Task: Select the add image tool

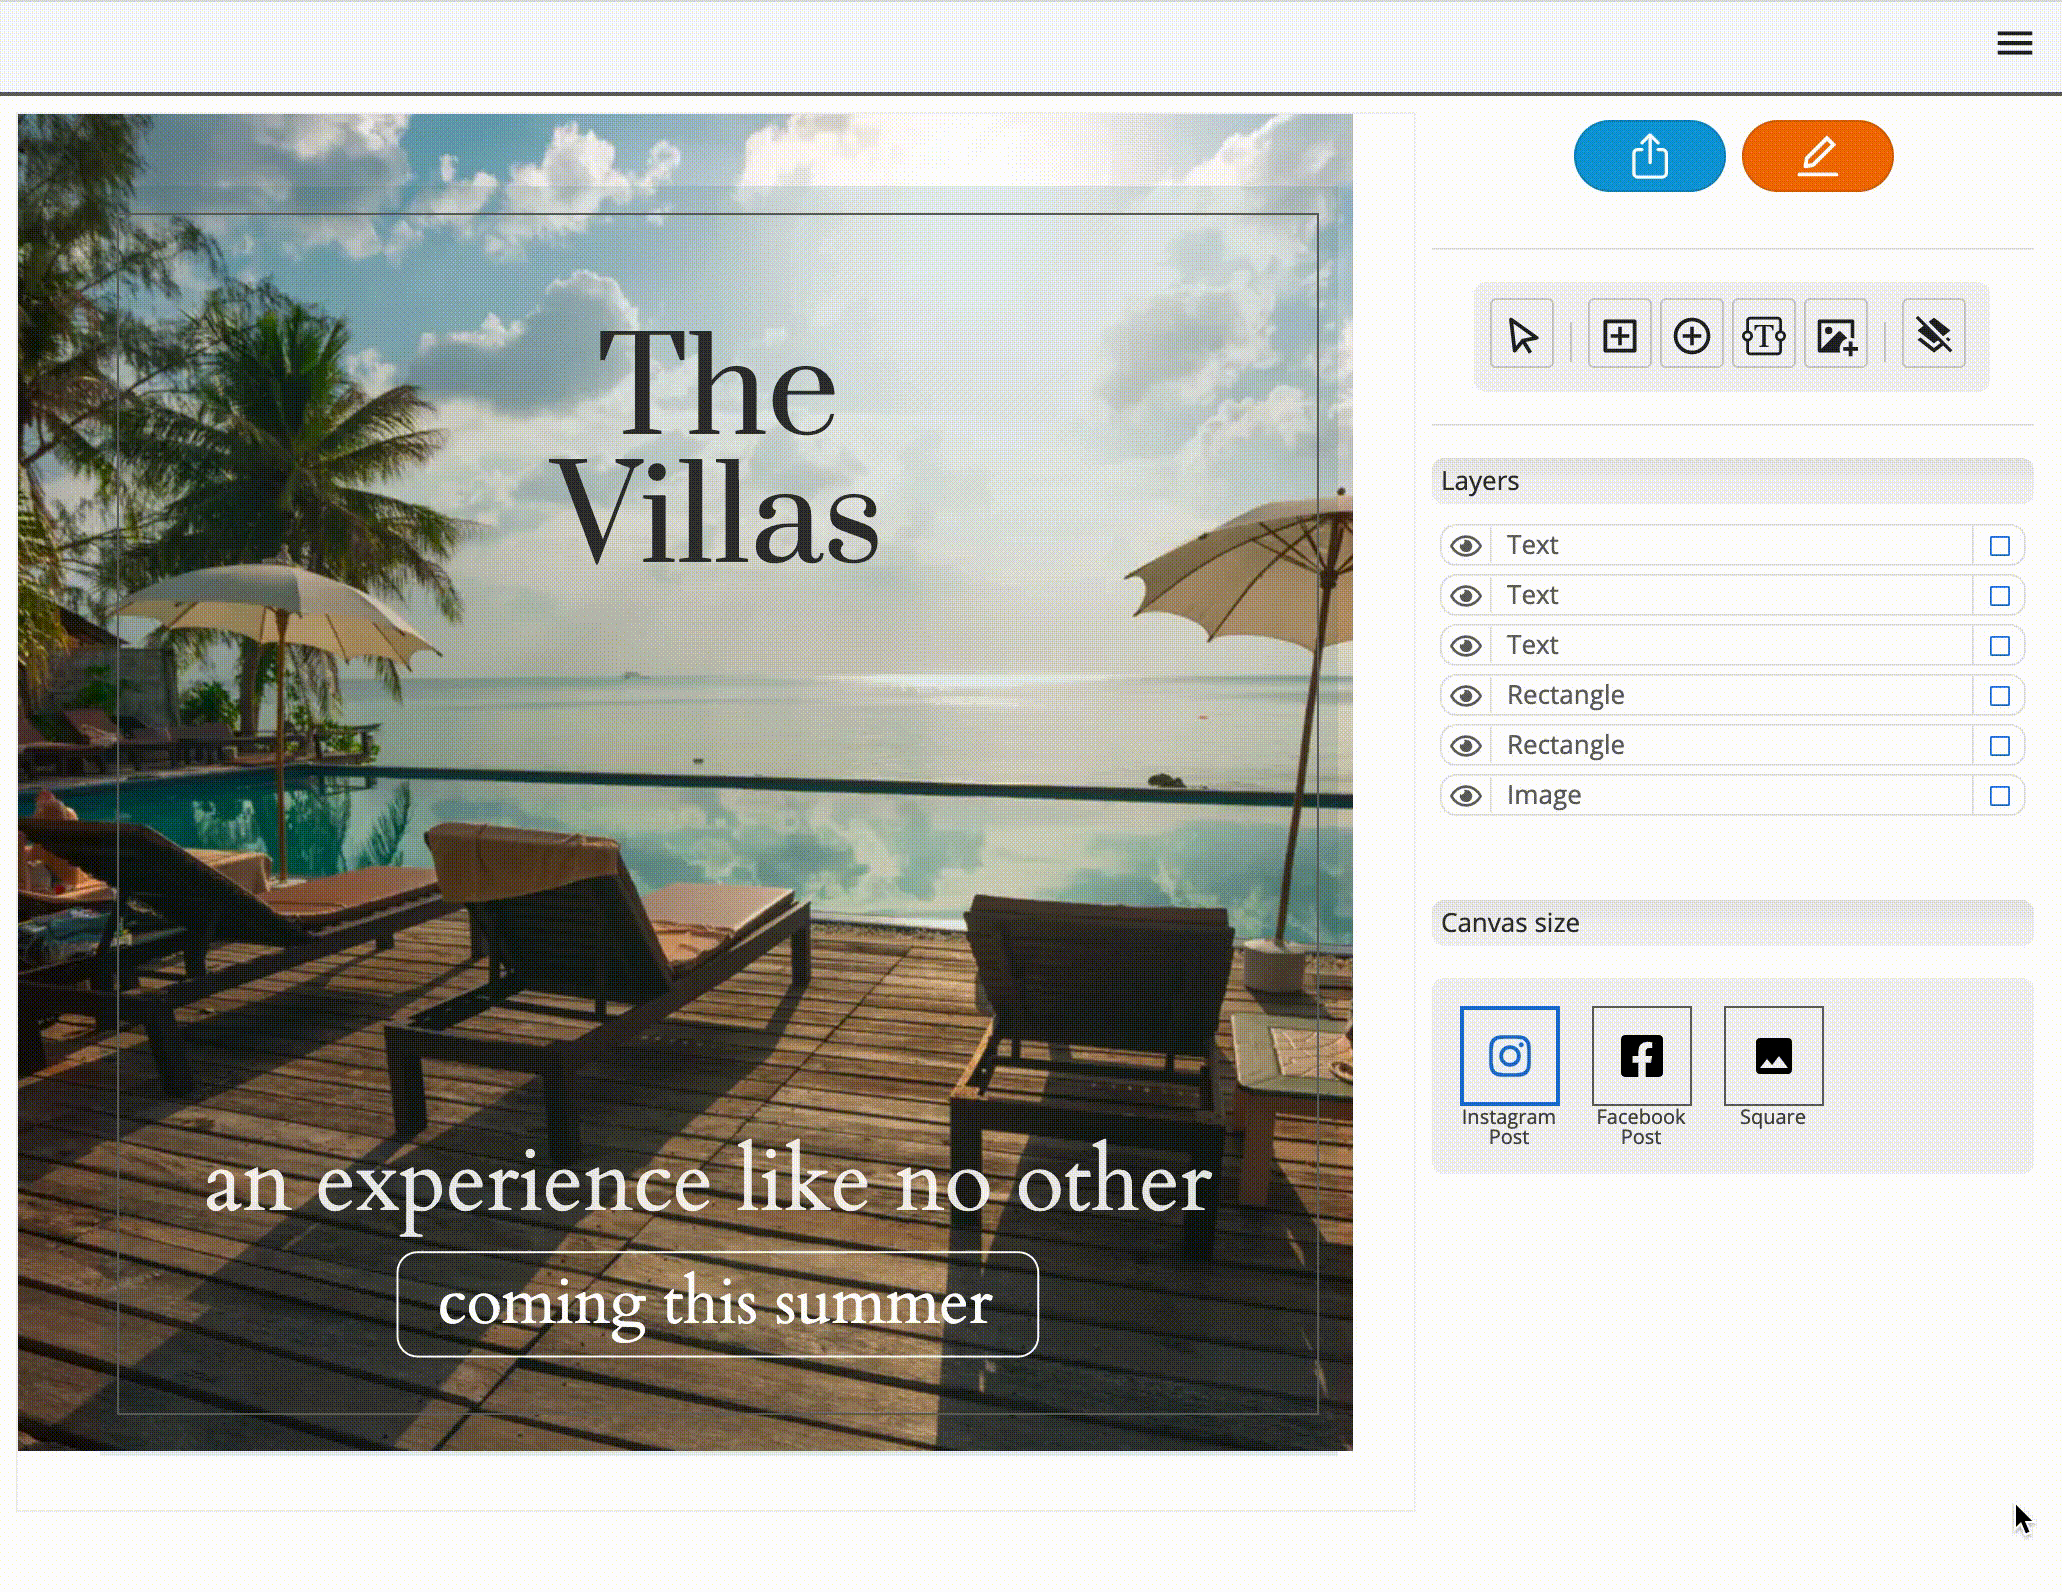Action: click(x=1835, y=335)
